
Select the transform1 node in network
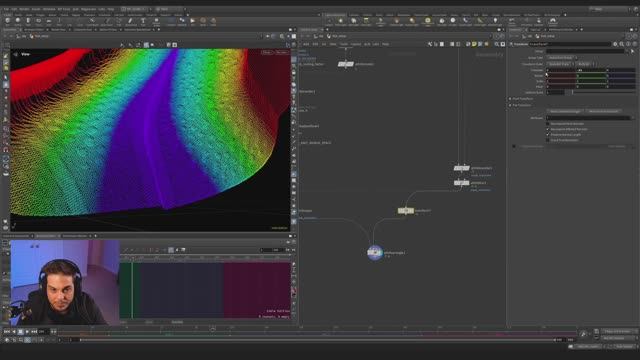pos(406,211)
